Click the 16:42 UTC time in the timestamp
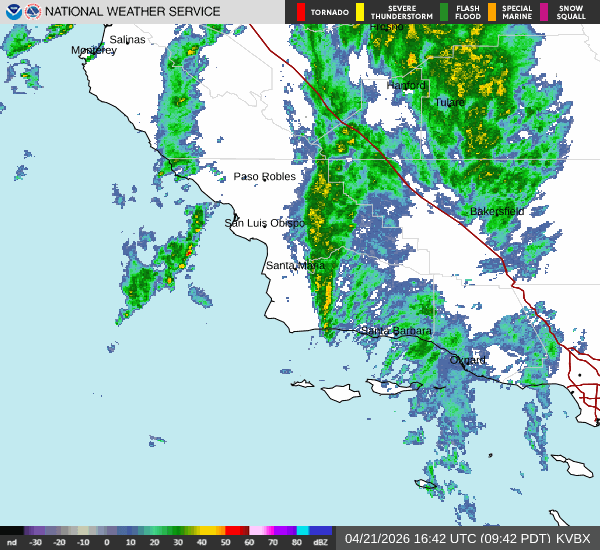The height and width of the screenshot is (550, 600). [445, 539]
